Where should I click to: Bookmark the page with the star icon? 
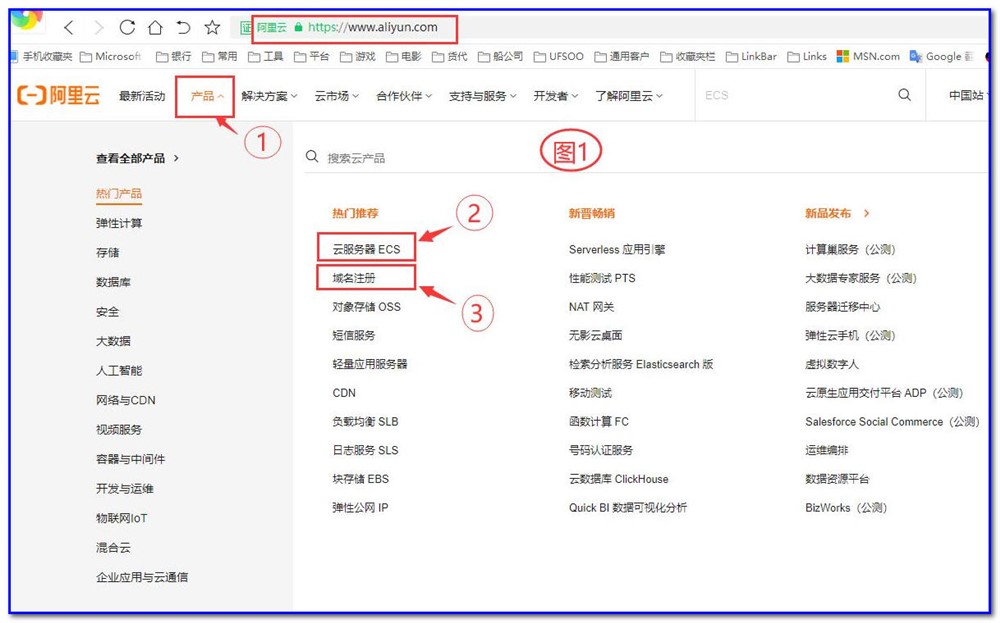coord(212,28)
